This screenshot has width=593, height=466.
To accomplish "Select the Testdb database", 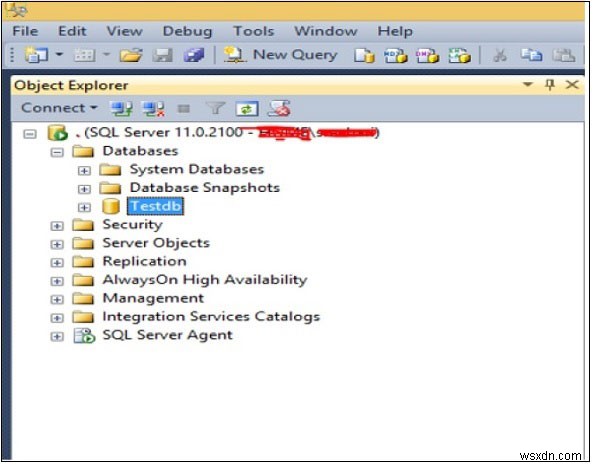I will tap(155, 207).
